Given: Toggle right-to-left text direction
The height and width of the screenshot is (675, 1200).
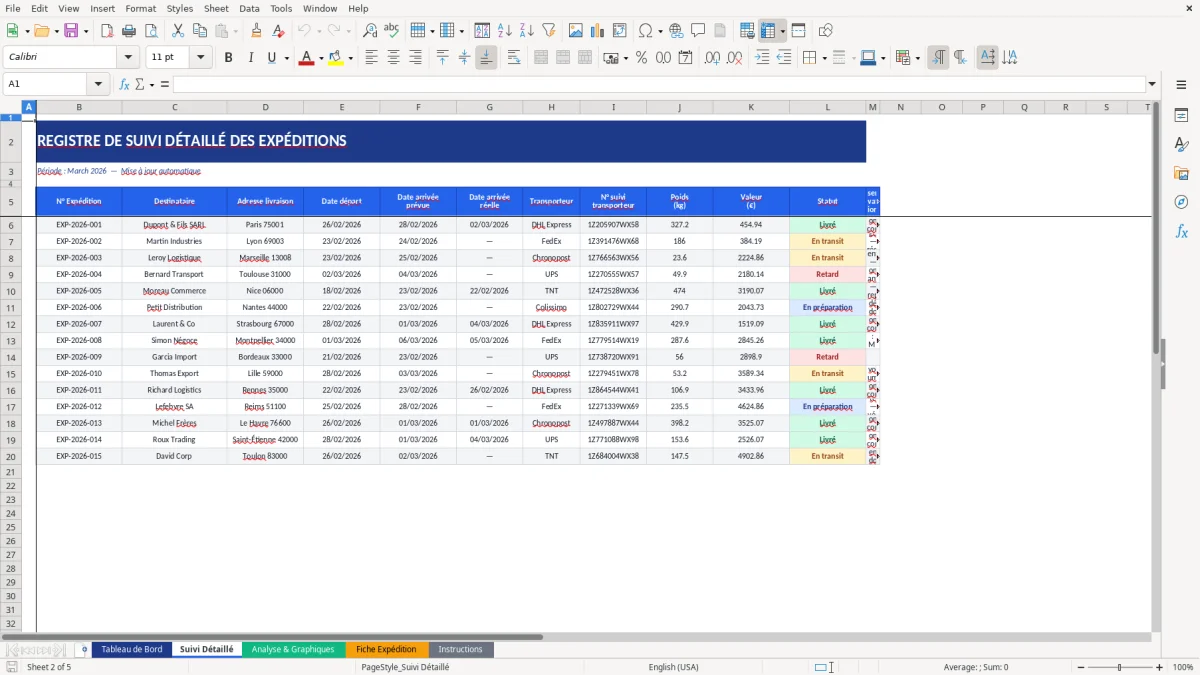Looking at the screenshot, I should coord(960,58).
